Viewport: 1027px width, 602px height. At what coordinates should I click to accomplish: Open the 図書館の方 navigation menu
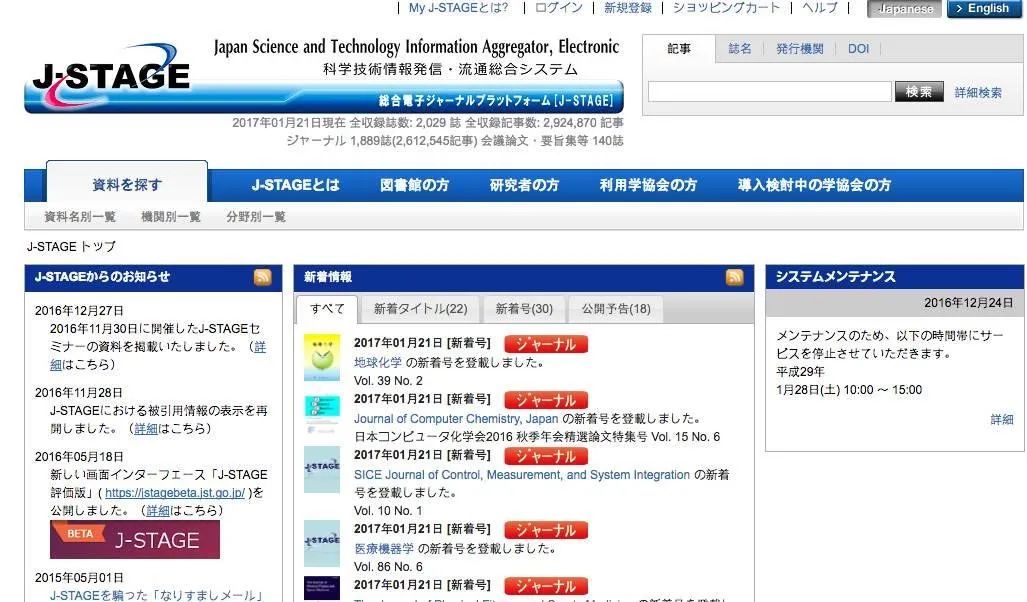[414, 185]
